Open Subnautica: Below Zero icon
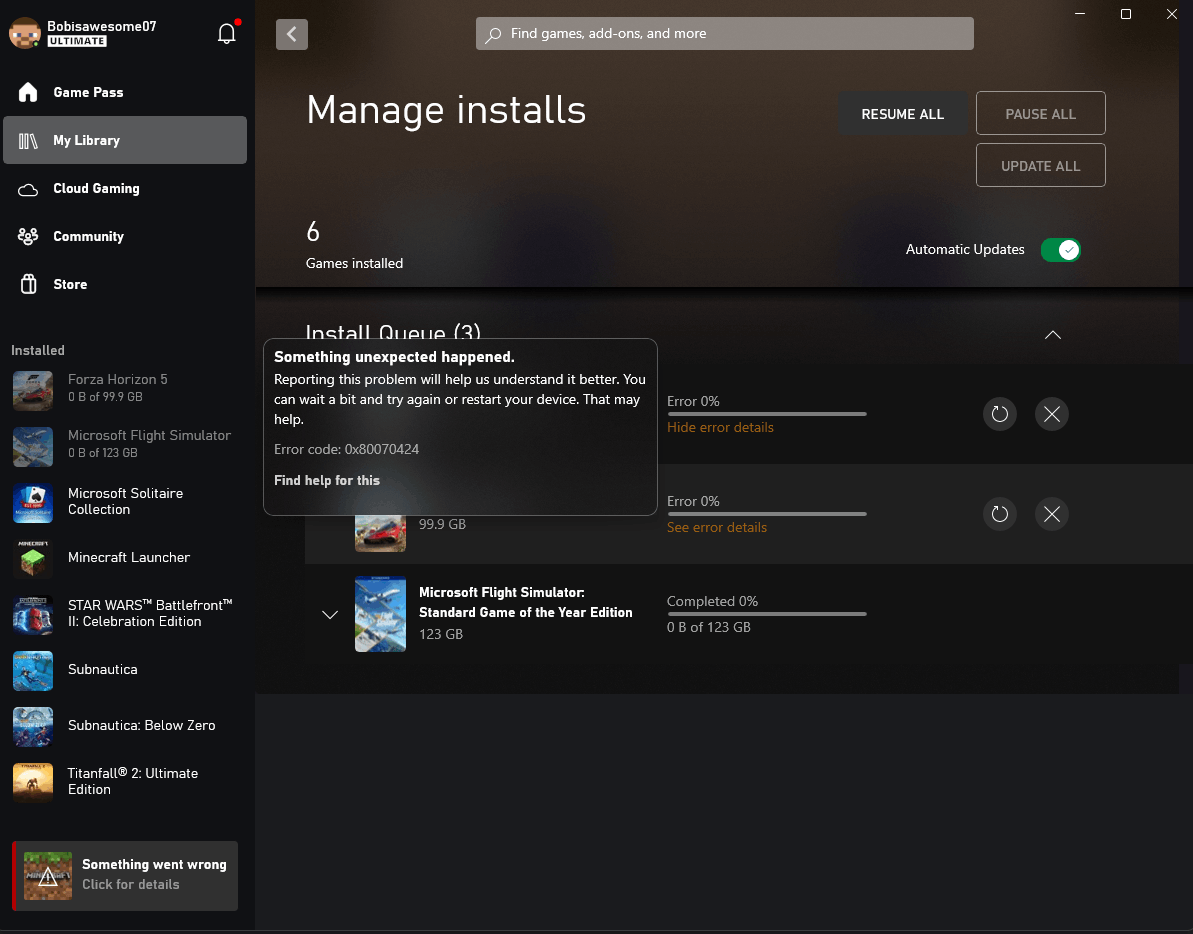1193x934 pixels. click(x=33, y=727)
